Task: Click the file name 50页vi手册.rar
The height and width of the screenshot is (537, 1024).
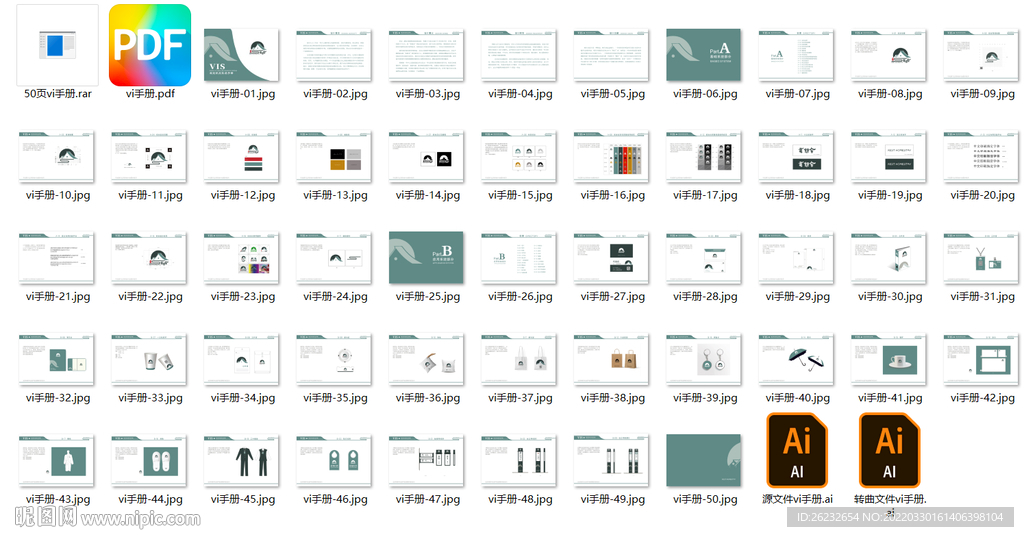Action: pyautogui.click(x=58, y=93)
